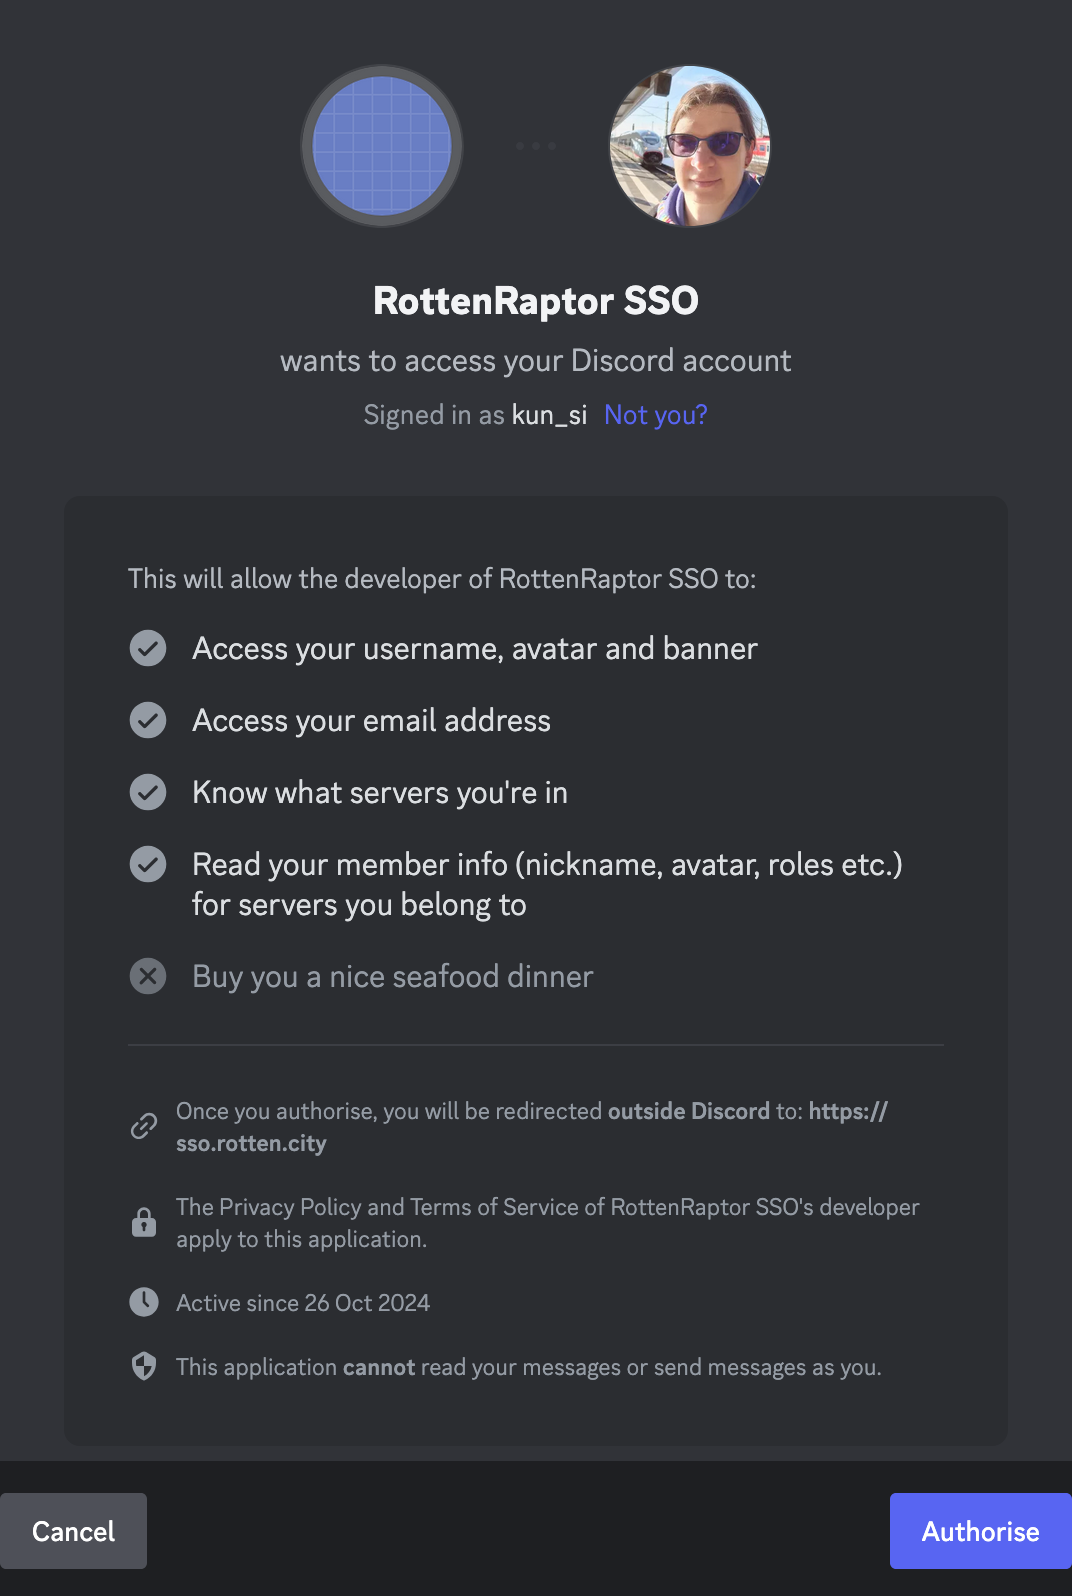Click the "Active since 26 Oct 2024" text
The image size is (1072, 1596).
click(303, 1303)
